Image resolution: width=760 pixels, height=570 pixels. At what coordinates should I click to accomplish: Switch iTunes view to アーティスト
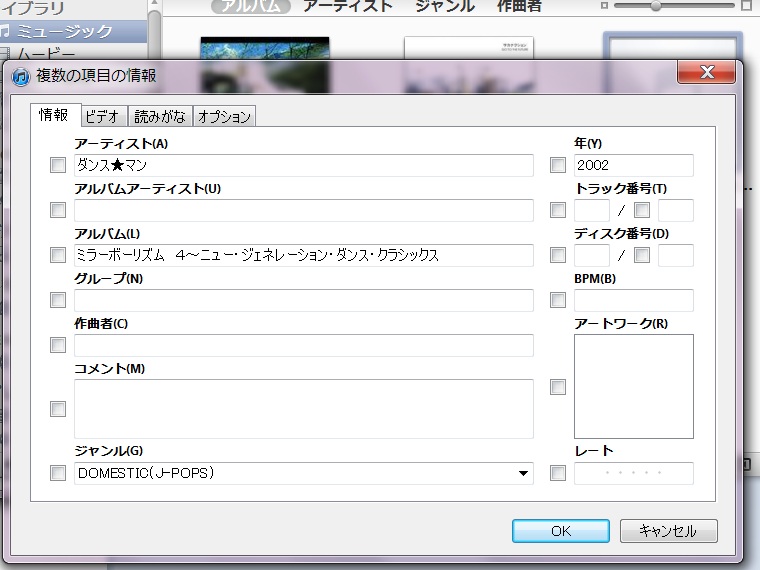pos(348,6)
